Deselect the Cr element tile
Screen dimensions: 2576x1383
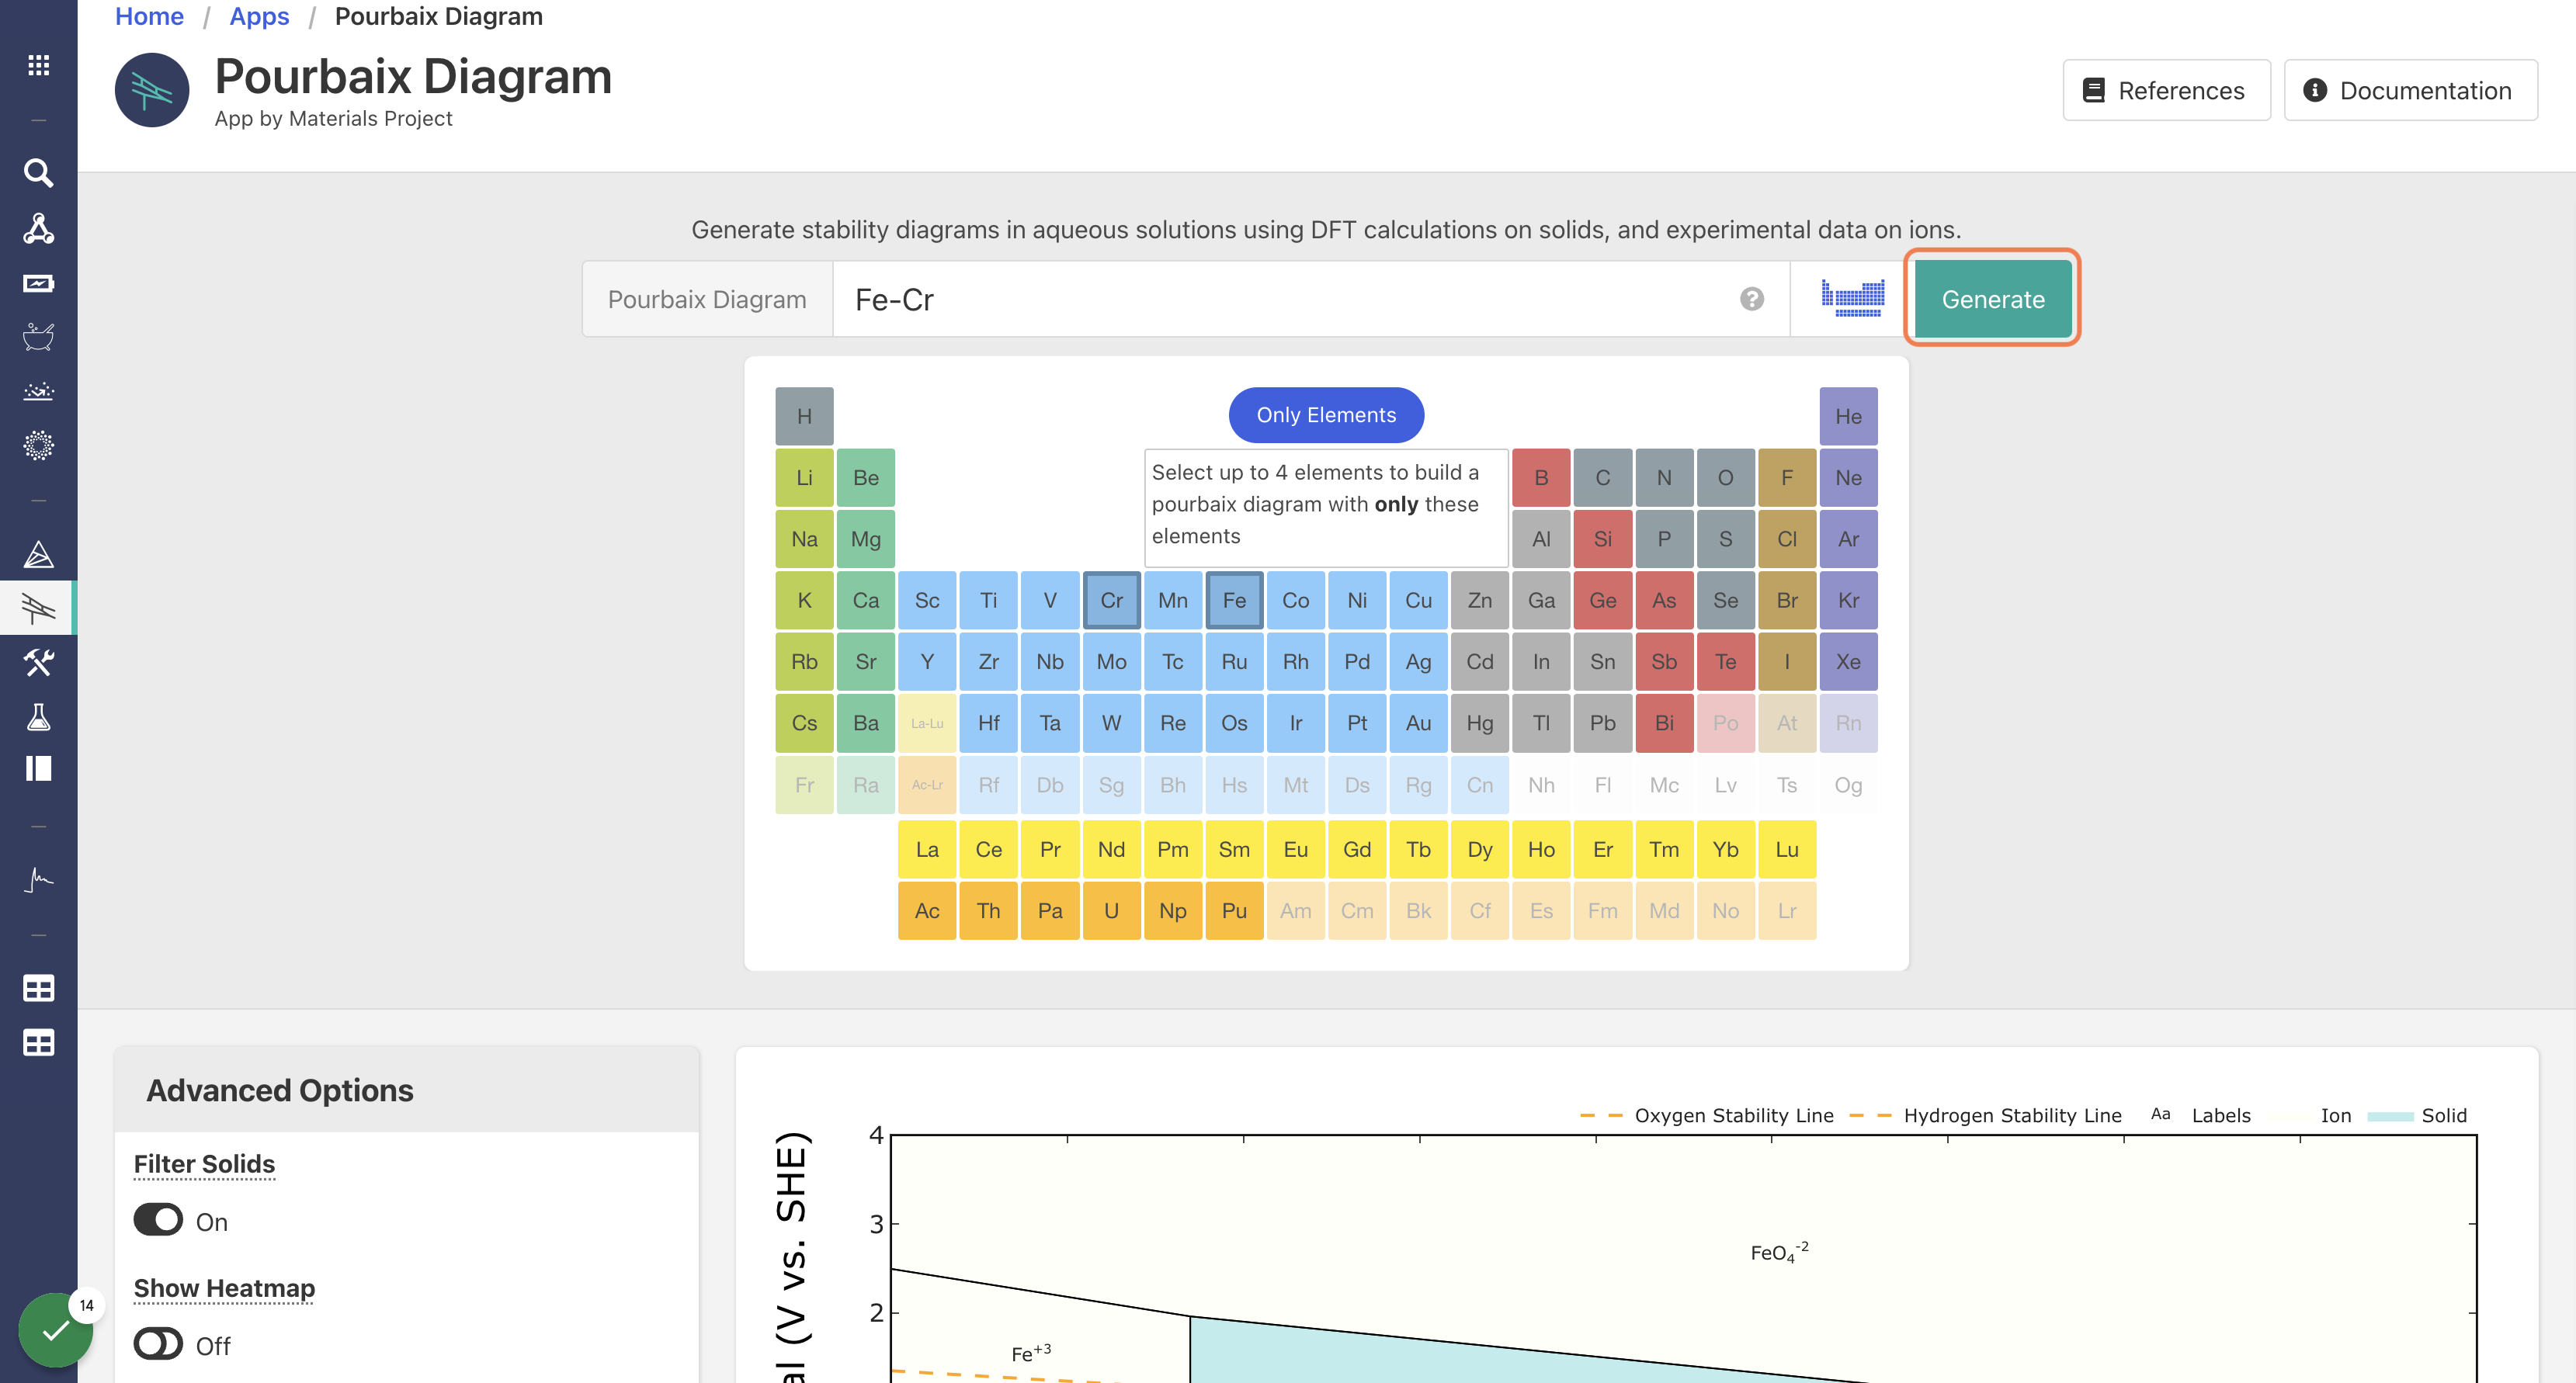[1111, 601]
